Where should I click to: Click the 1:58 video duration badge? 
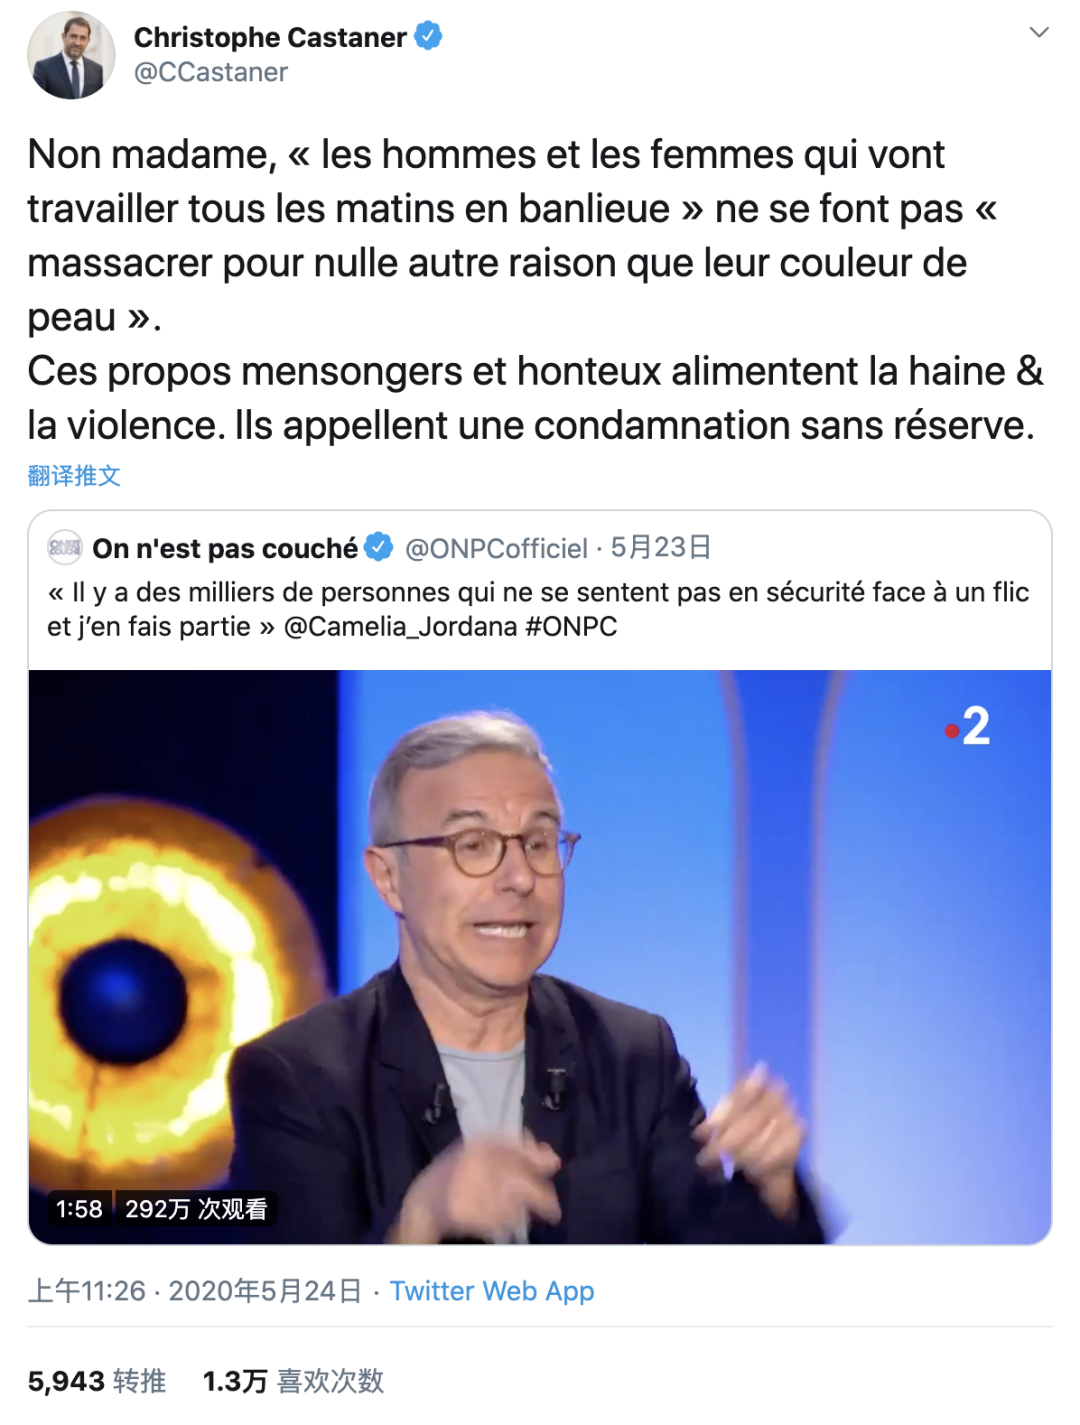(x=79, y=1209)
